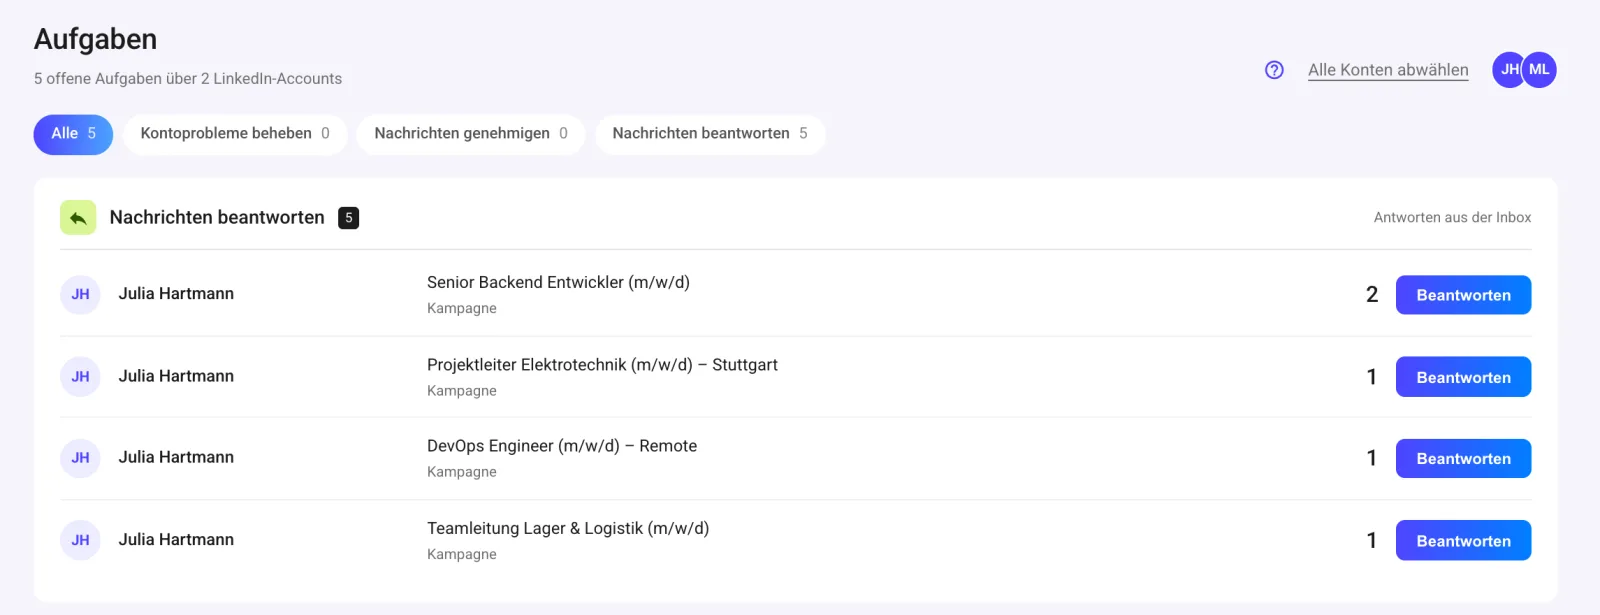Click JH avatar in Teamleitung Lager row
Image resolution: width=1600 pixels, height=615 pixels.
click(80, 540)
